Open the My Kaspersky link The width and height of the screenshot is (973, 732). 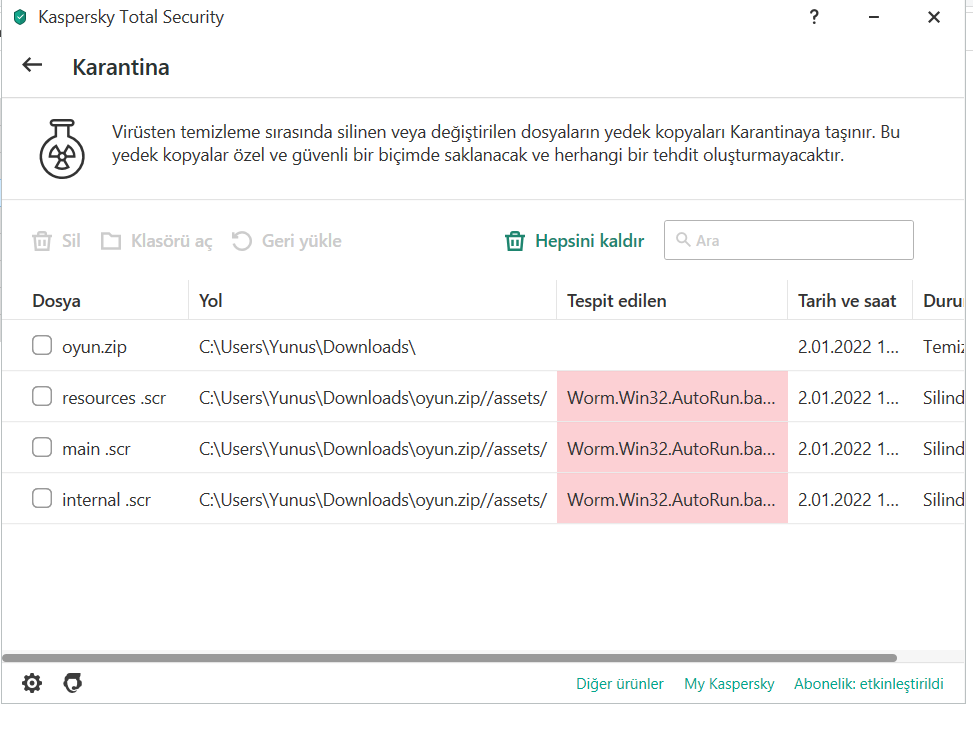[x=729, y=684]
